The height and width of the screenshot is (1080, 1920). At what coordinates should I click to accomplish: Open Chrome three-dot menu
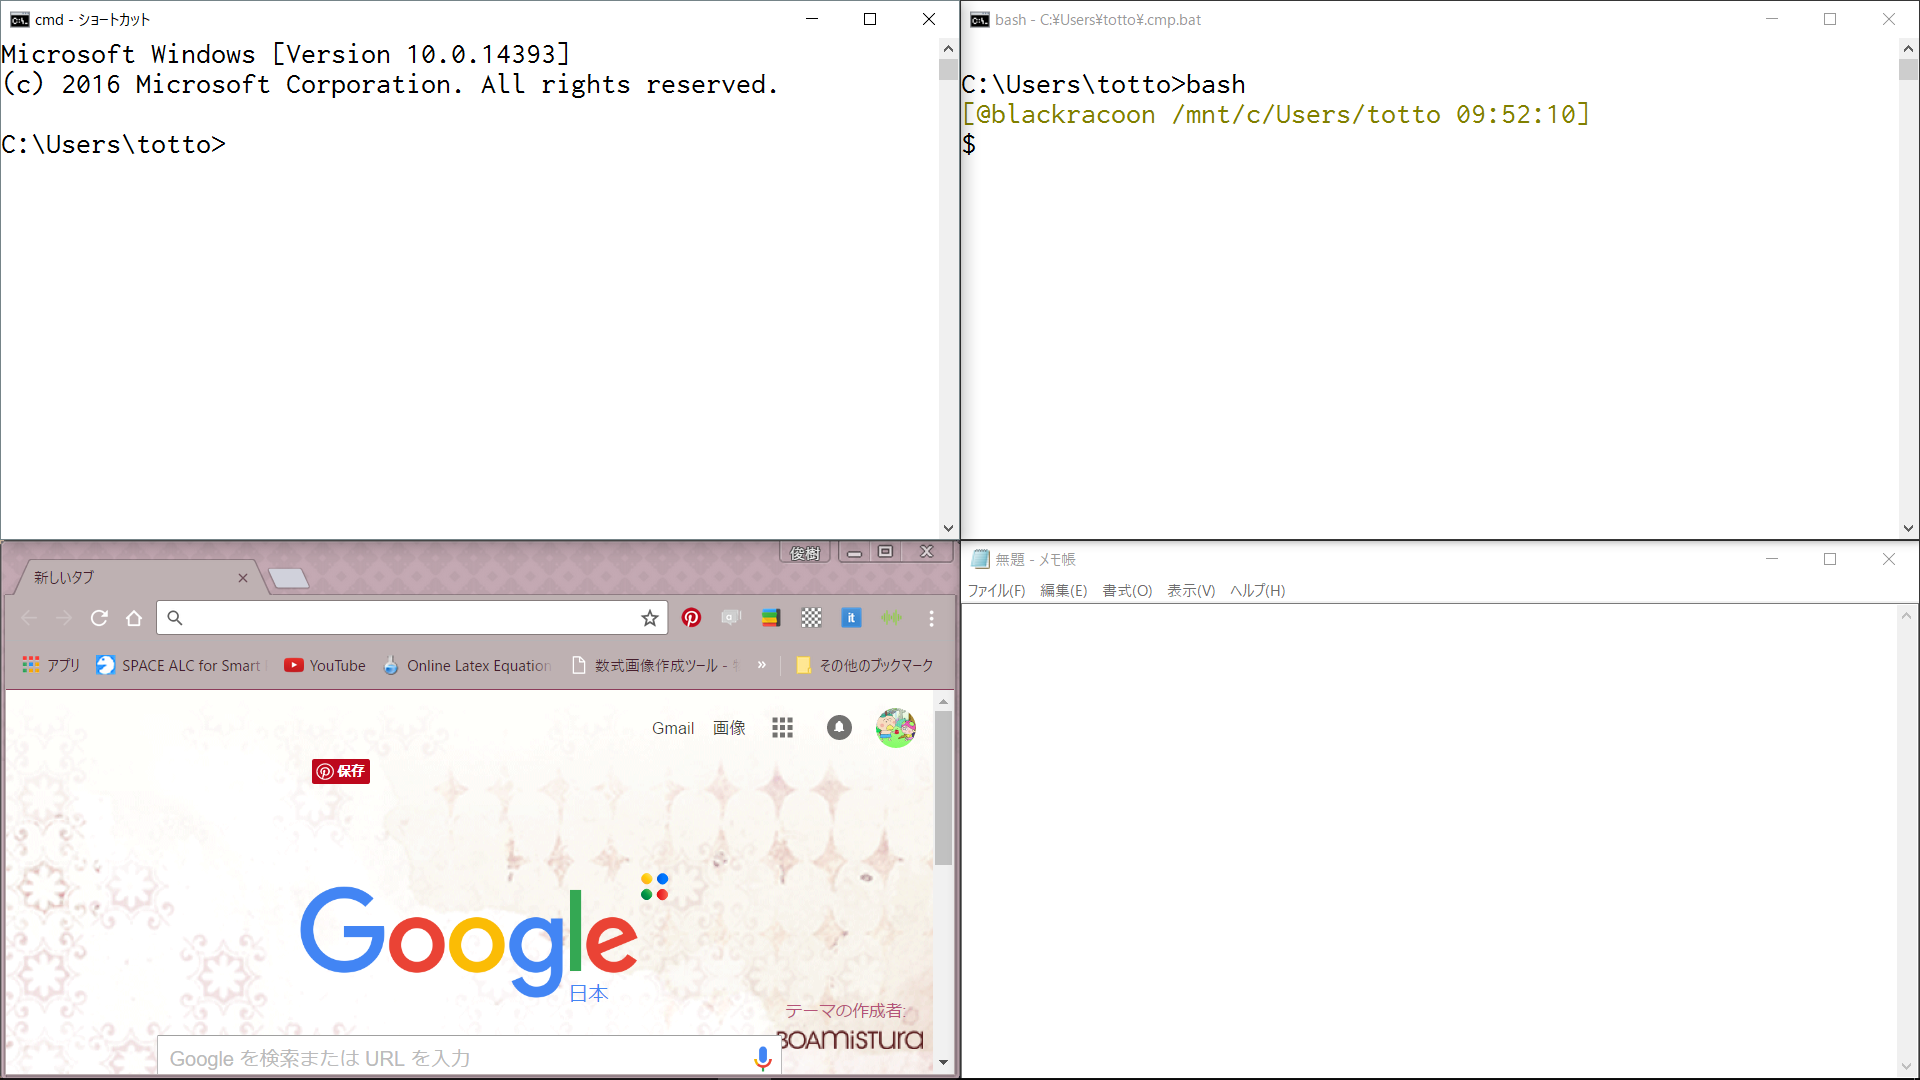931,618
